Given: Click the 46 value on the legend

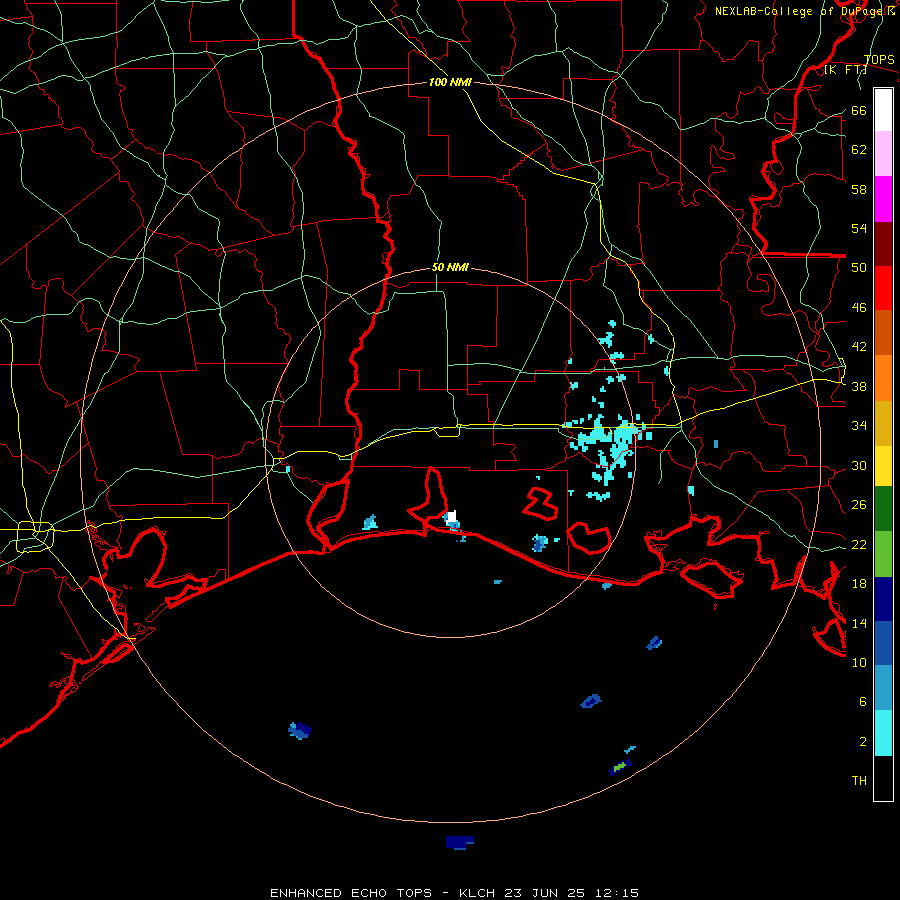Looking at the screenshot, I should pyautogui.click(x=859, y=307).
